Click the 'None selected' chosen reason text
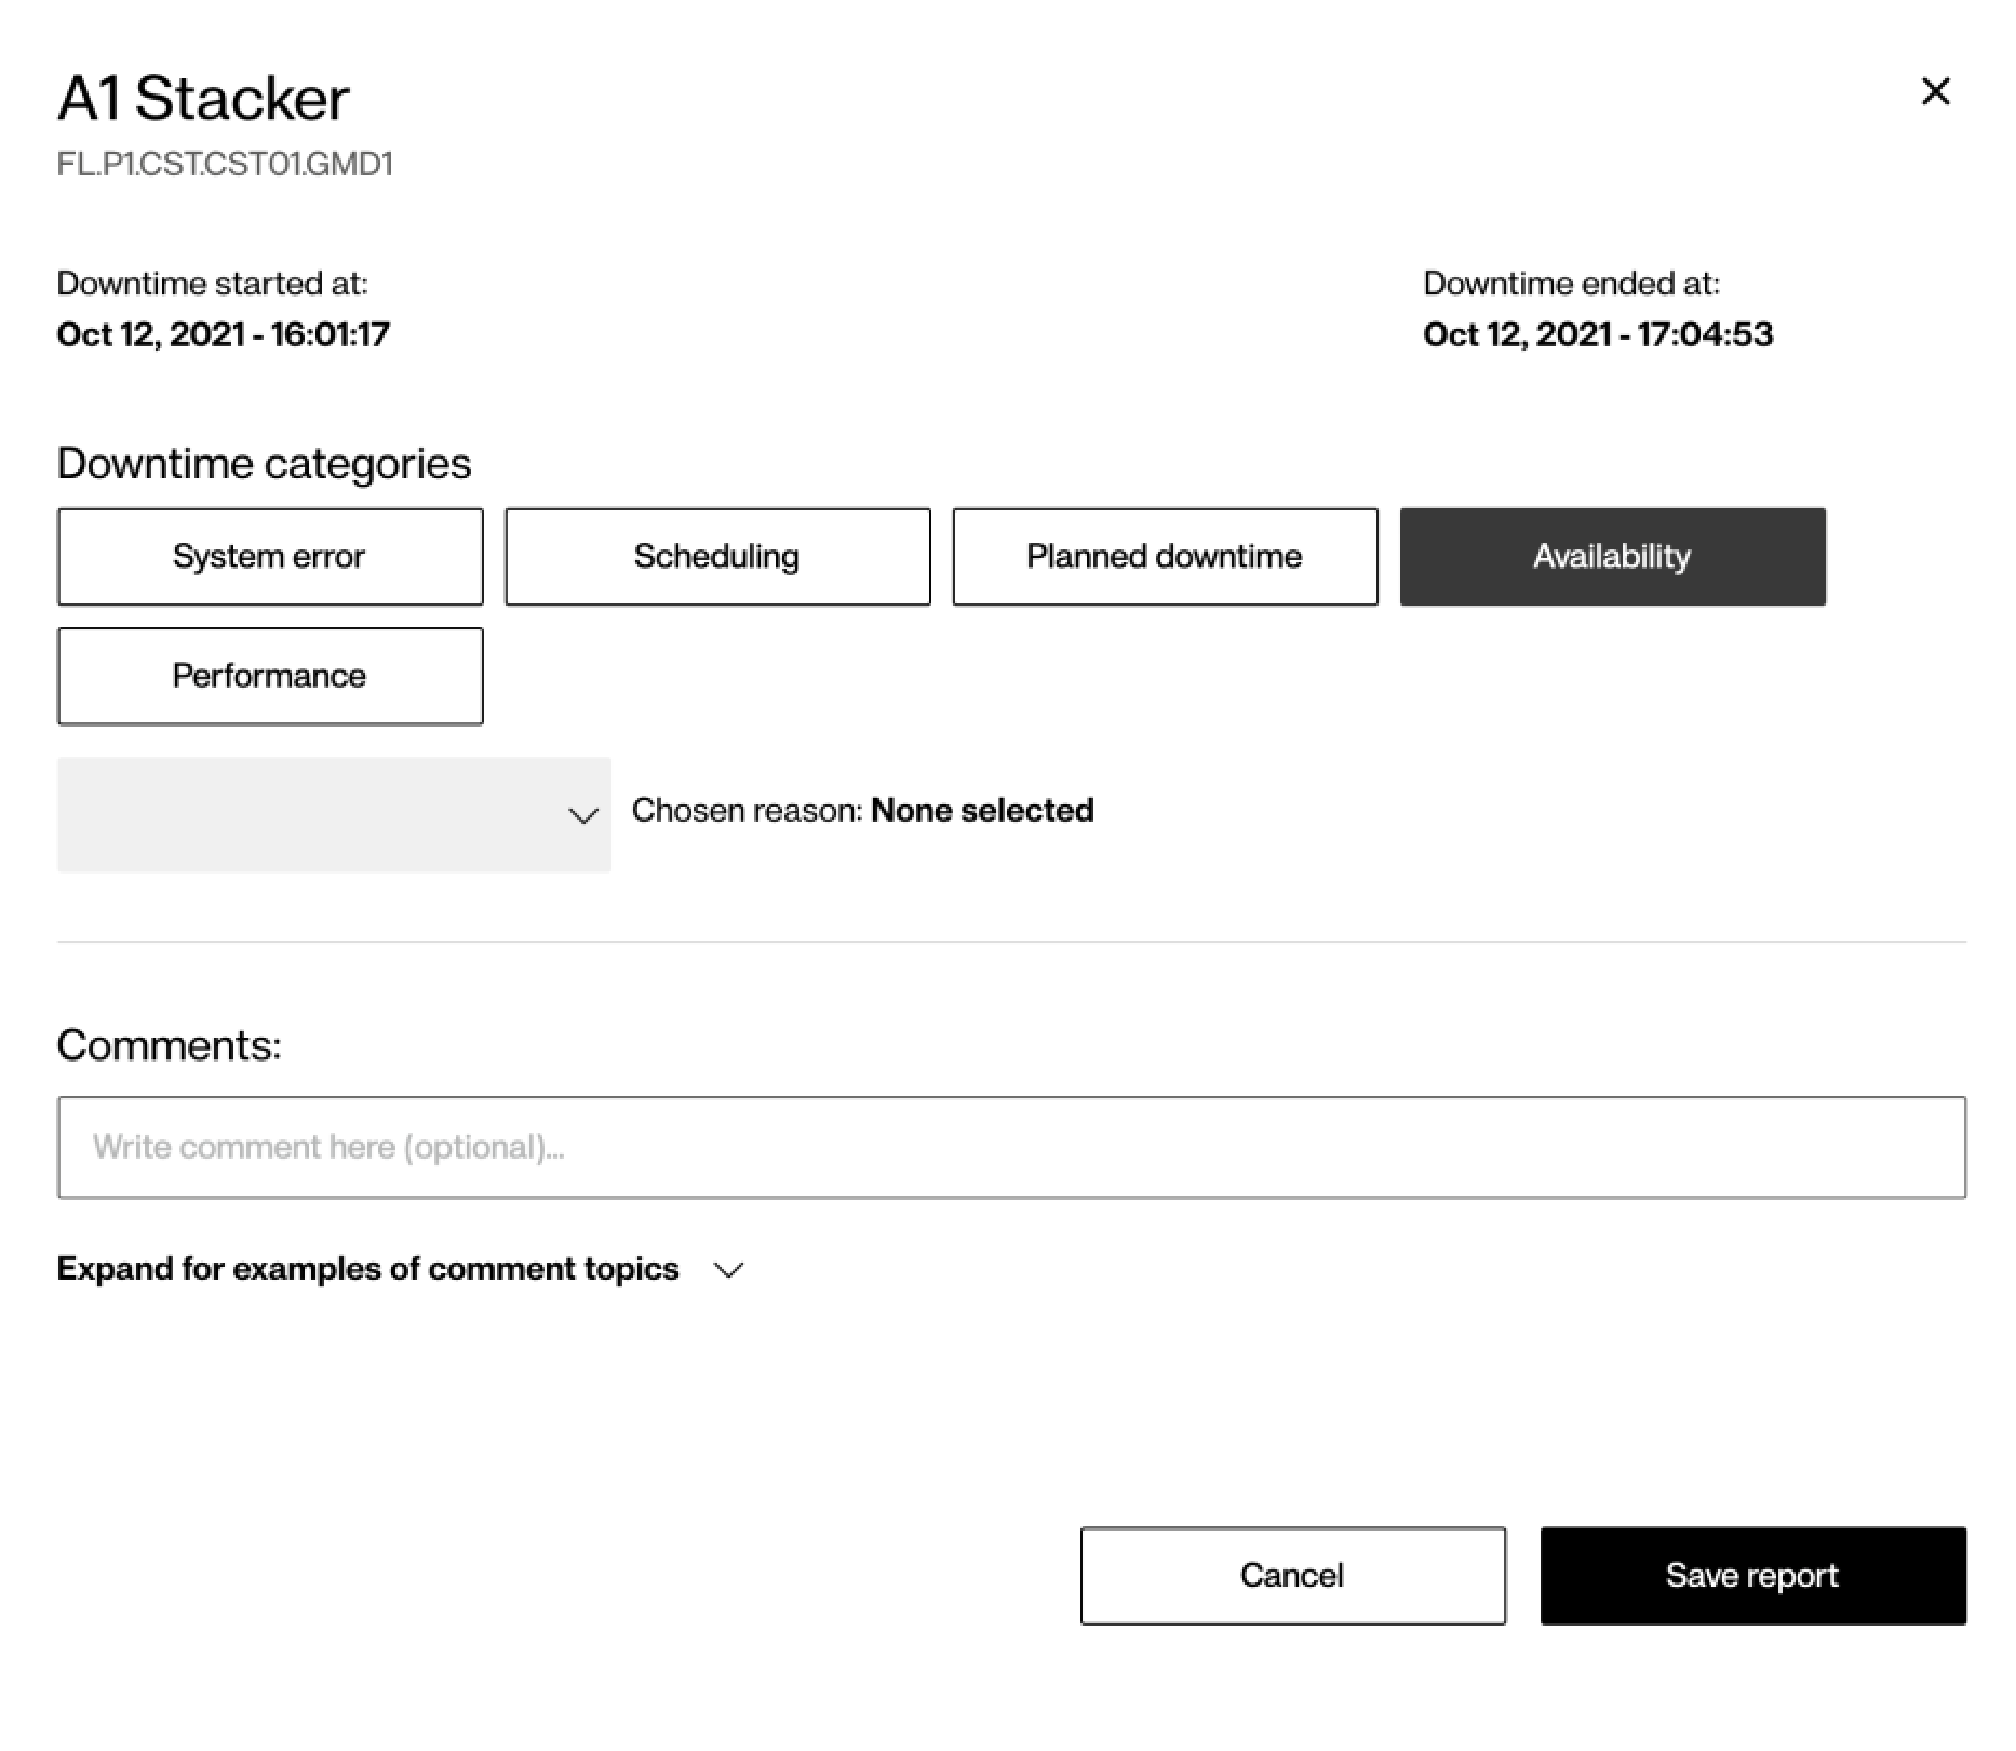This screenshot has height=1751, width=2016. point(982,810)
